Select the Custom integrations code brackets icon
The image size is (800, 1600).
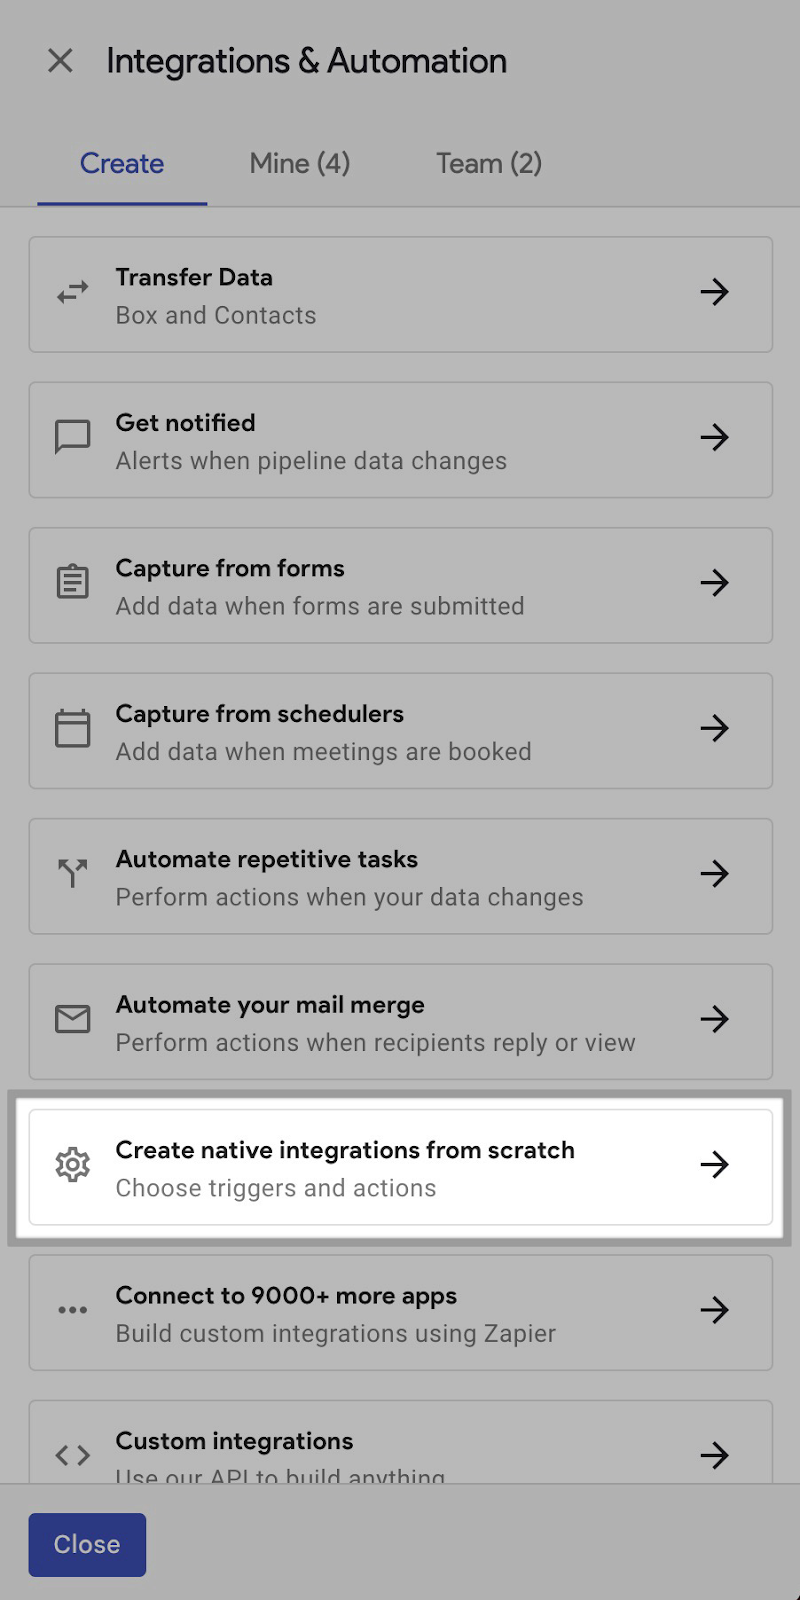tap(71, 1456)
